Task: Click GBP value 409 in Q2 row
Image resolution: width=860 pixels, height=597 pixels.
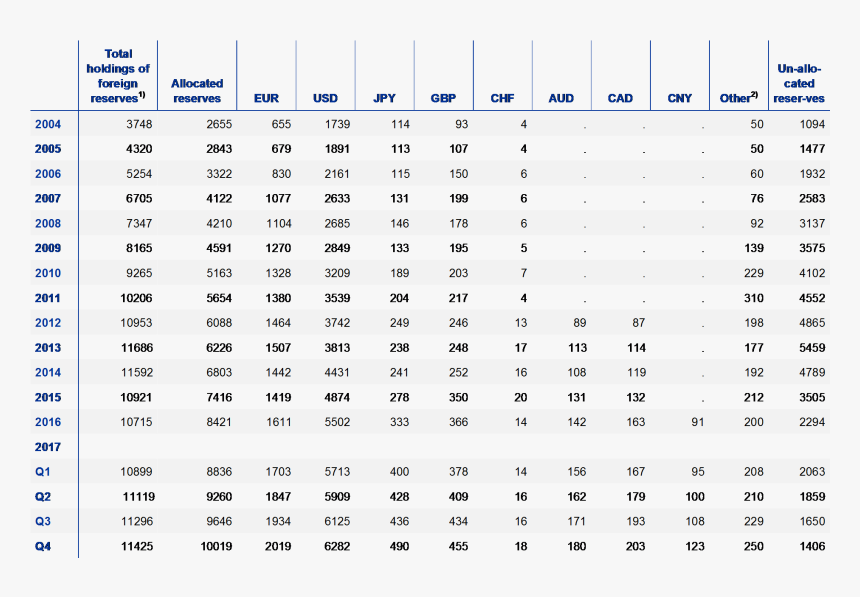Action: (459, 497)
